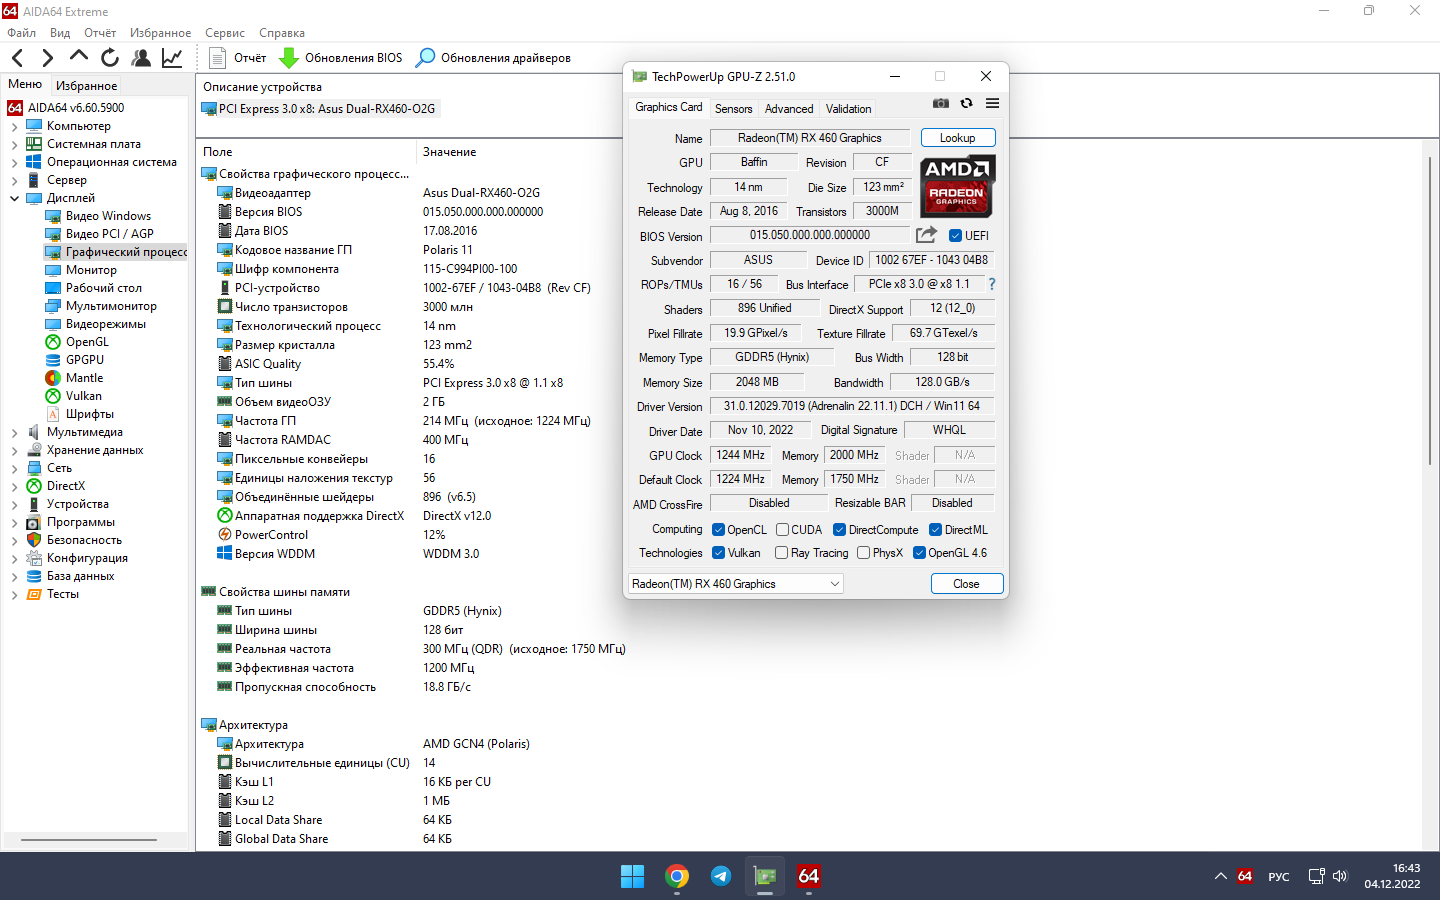Click Обновления драйверов toolbar button

click(x=493, y=58)
